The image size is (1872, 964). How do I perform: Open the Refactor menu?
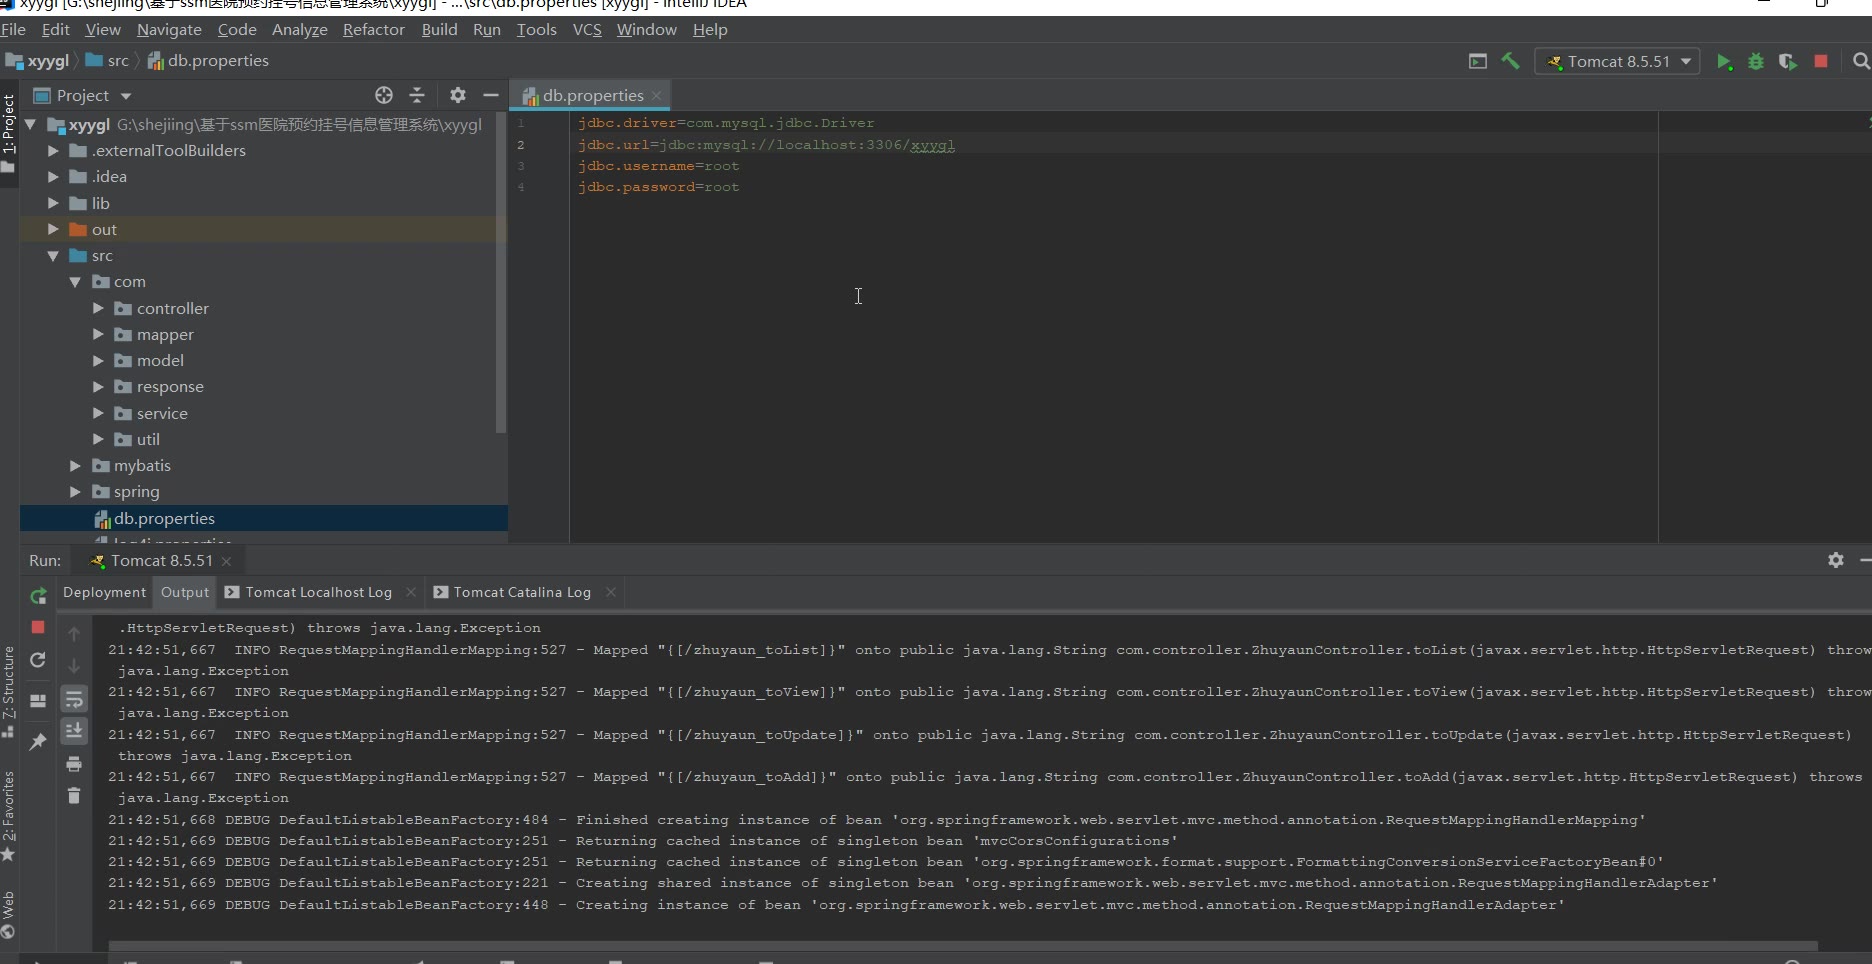(373, 30)
